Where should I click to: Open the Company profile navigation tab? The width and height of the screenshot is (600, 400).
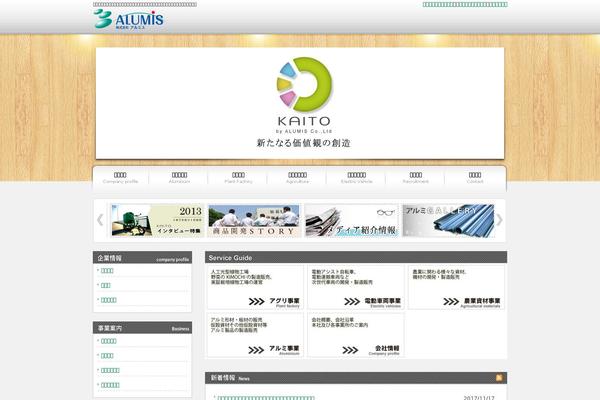coord(120,178)
